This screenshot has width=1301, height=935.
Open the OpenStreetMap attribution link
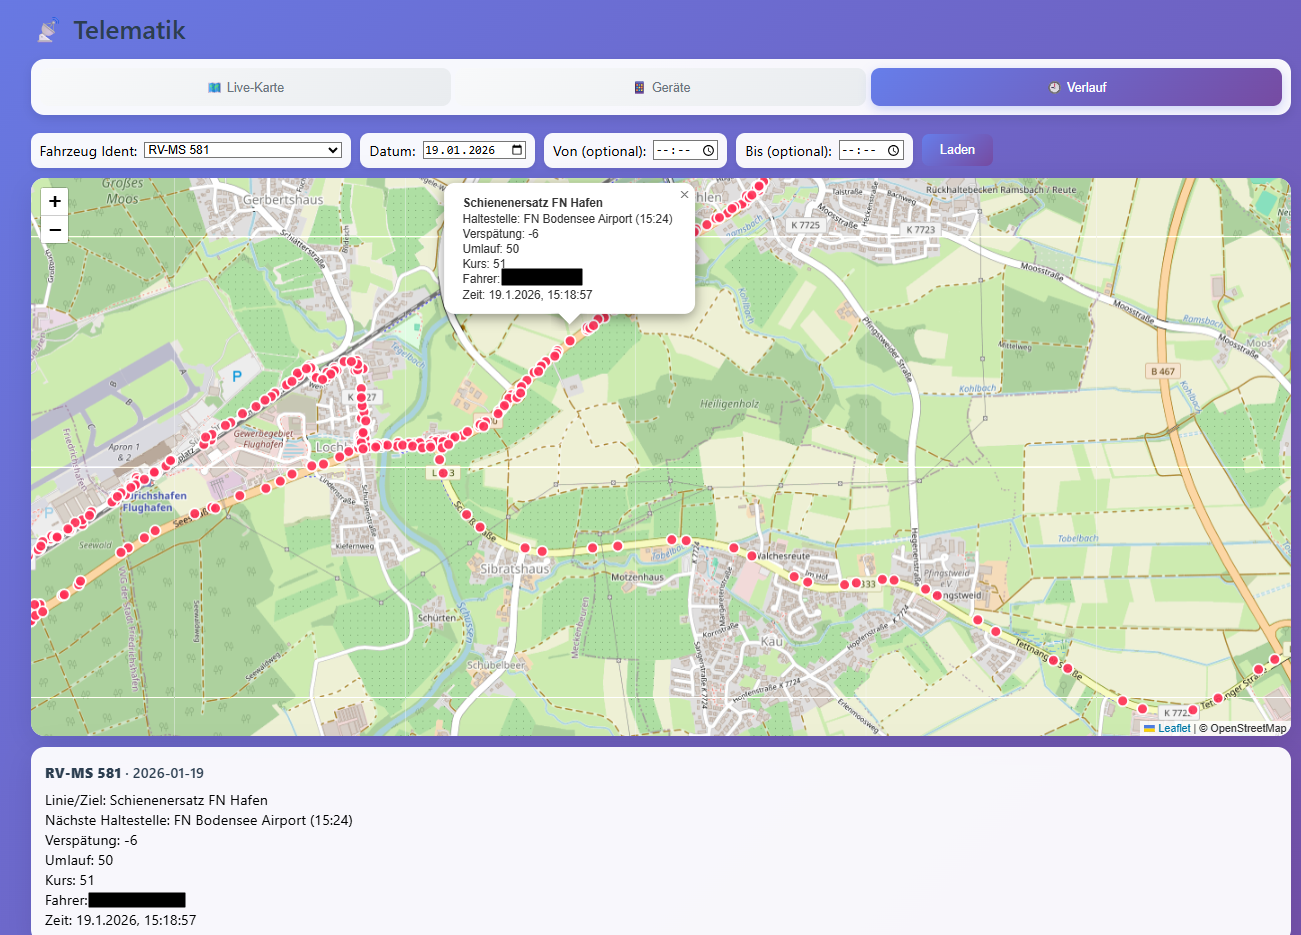pos(1247,728)
